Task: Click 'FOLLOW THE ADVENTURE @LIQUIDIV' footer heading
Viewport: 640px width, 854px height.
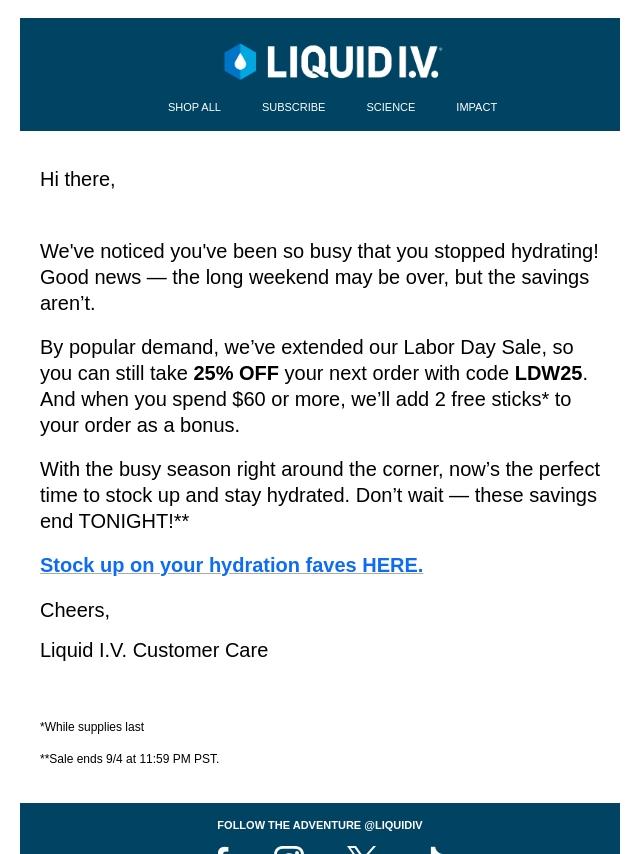Action: coord(320,825)
